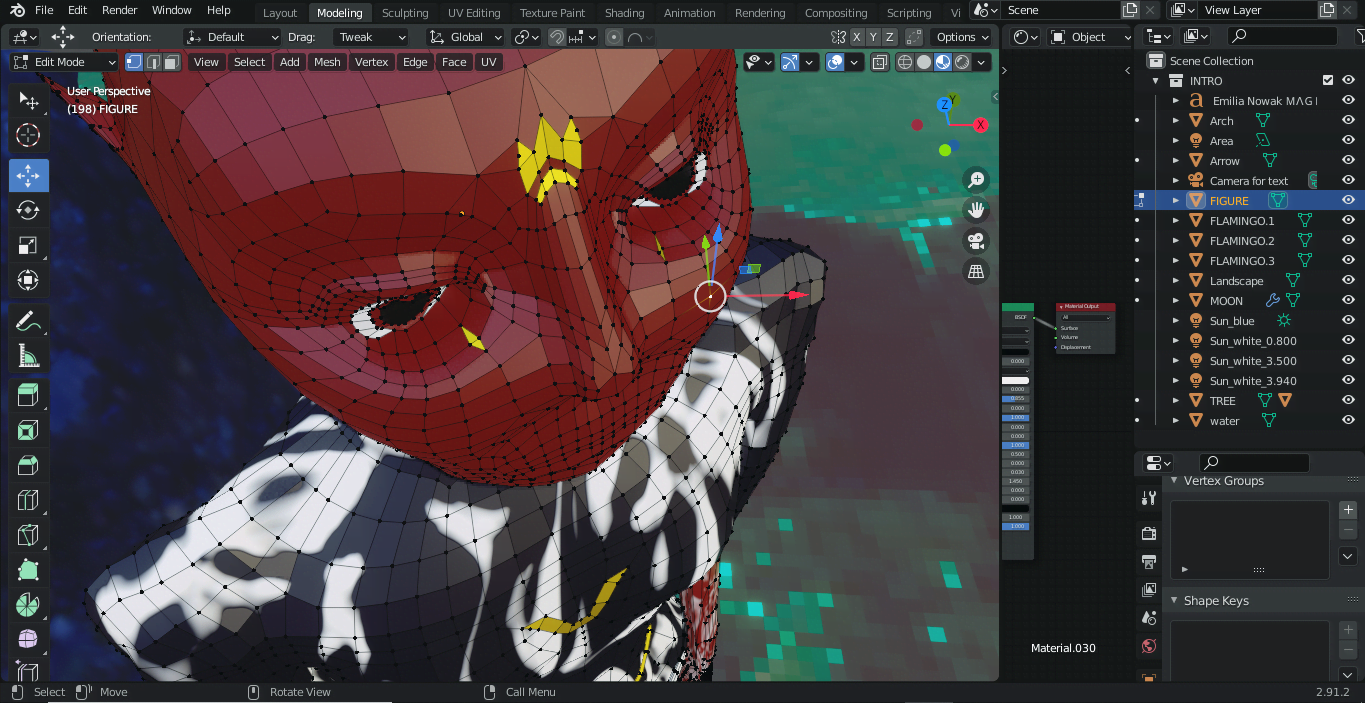Open the Output properties tab
Image resolution: width=1365 pixels, height=703 pixels.
(x=1148, y=562)
